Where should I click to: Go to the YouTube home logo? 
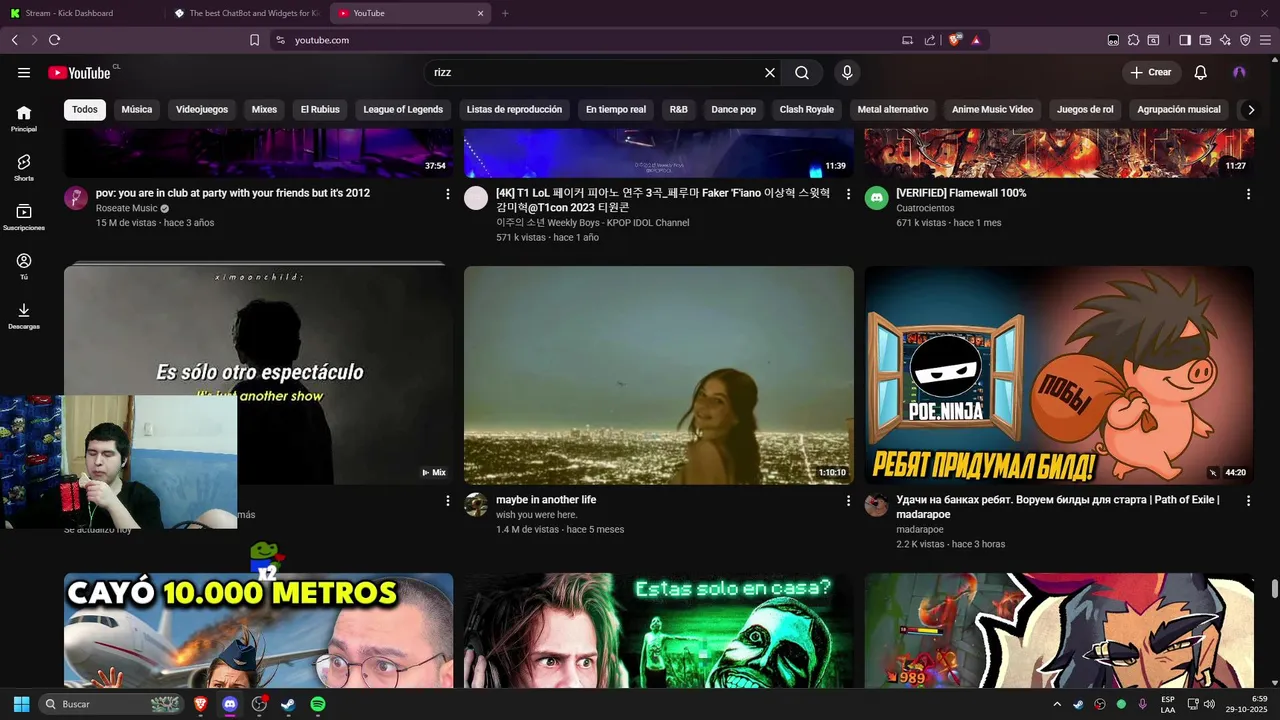(80, 73)
